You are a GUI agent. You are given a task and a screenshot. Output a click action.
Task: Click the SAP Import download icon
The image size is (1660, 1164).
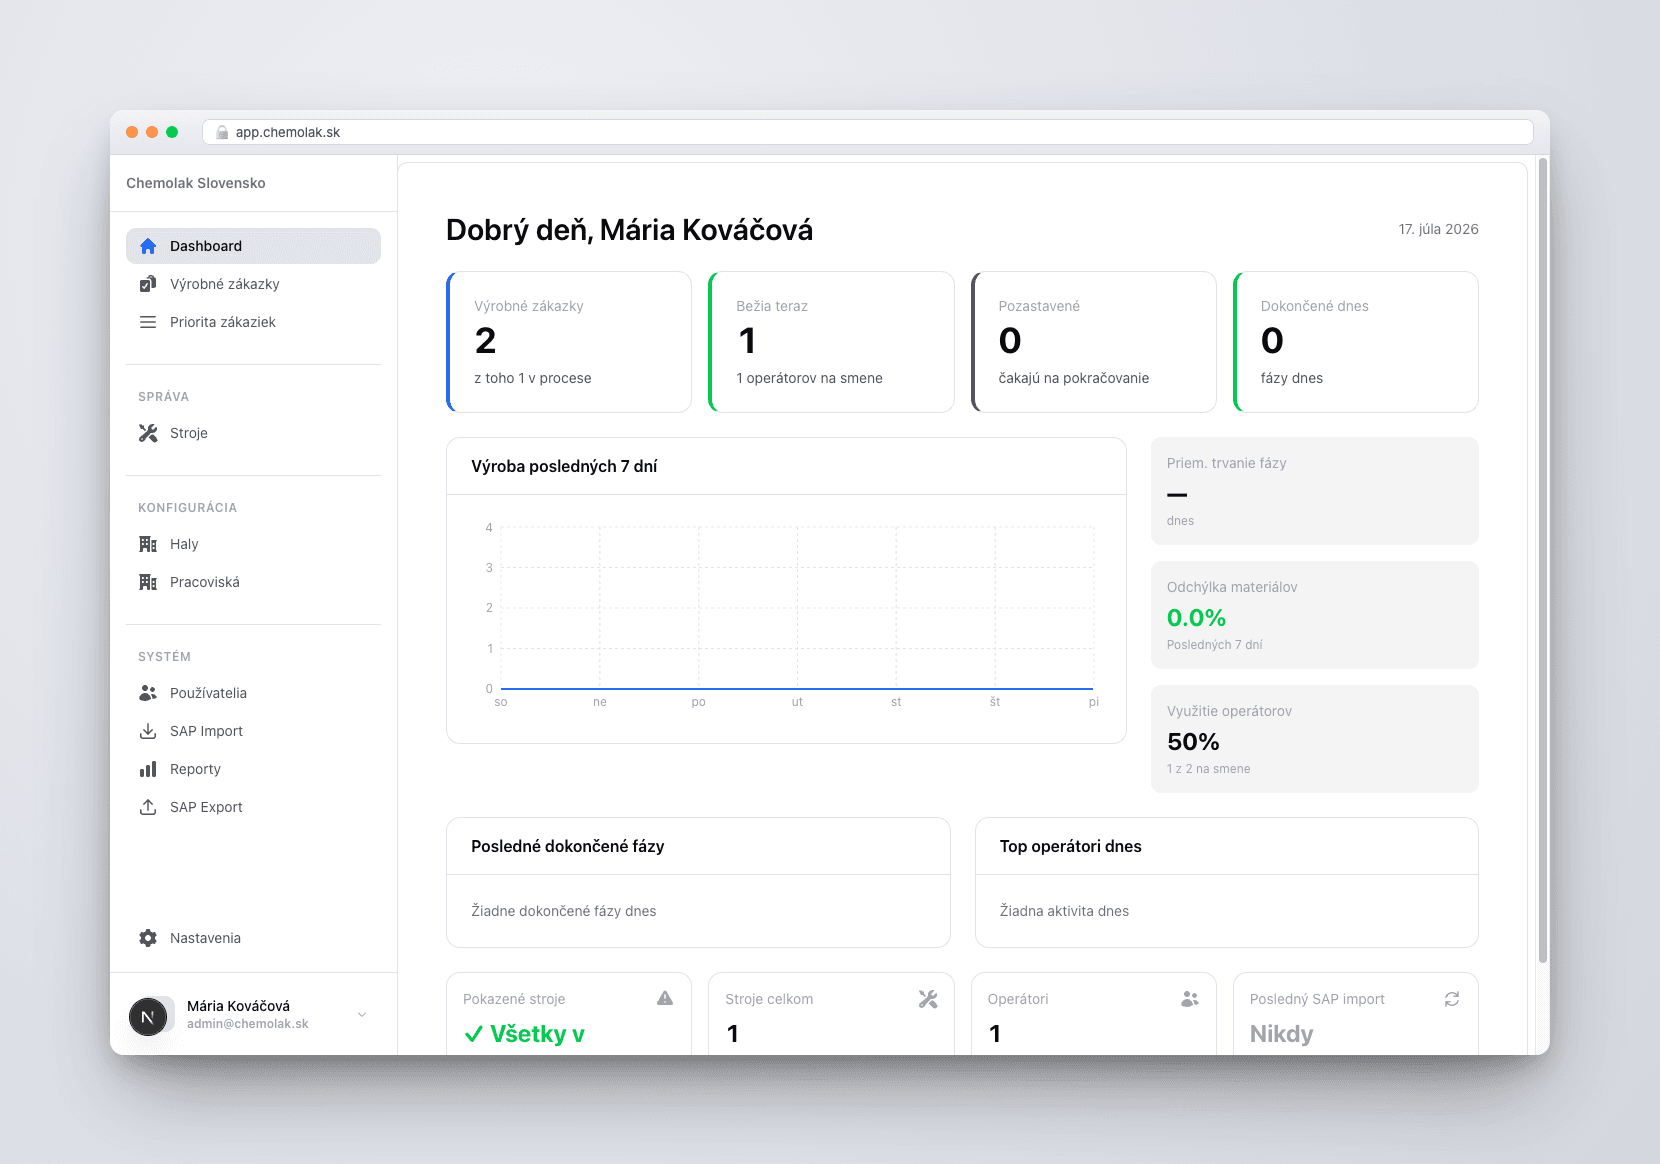coord(148,731)
